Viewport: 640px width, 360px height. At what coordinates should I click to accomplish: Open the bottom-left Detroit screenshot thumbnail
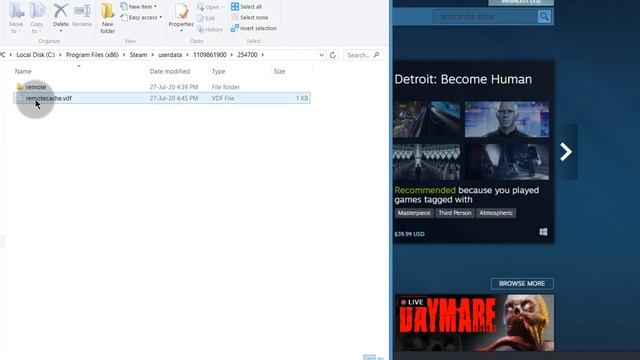tap(427, 162)
